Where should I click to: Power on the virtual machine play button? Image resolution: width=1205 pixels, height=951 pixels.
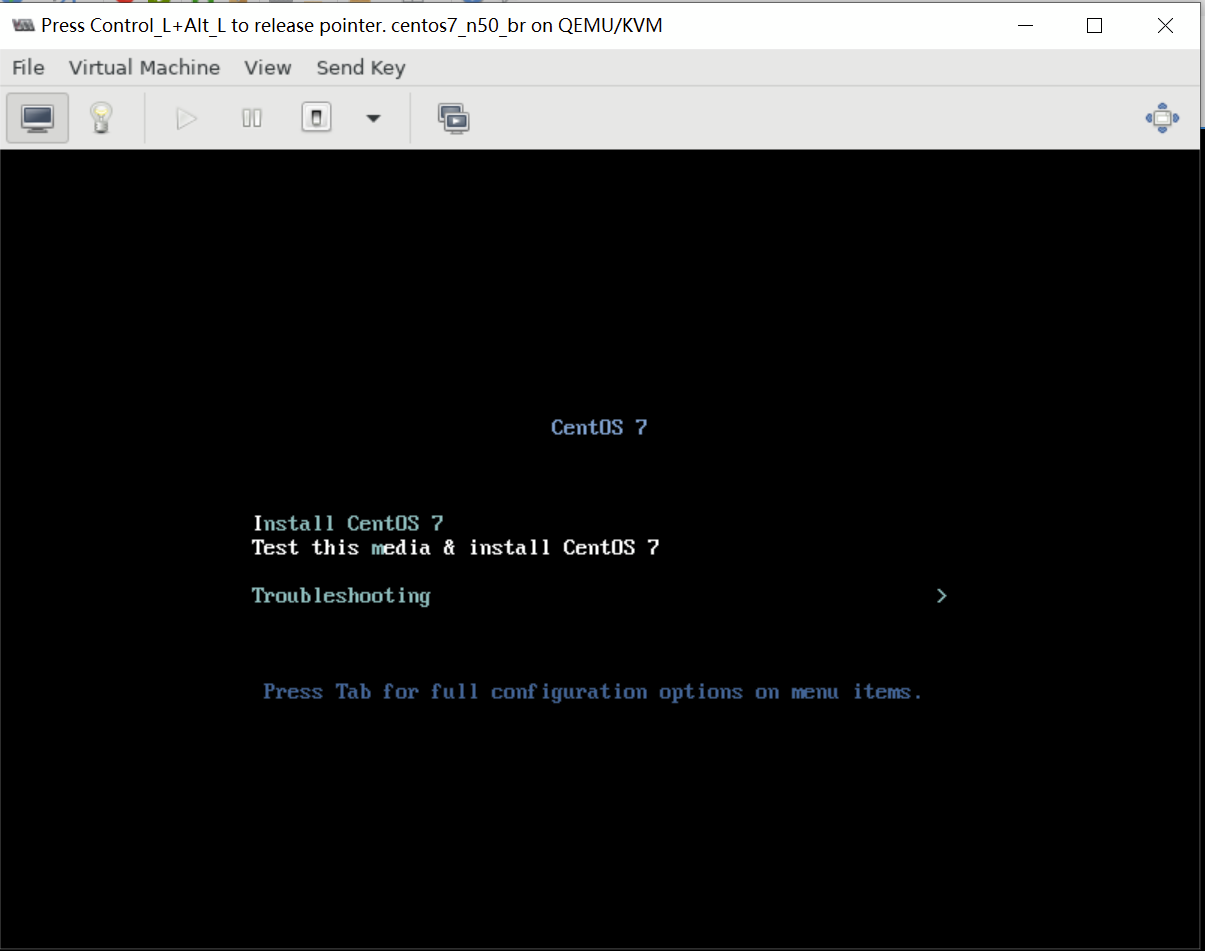186,119
